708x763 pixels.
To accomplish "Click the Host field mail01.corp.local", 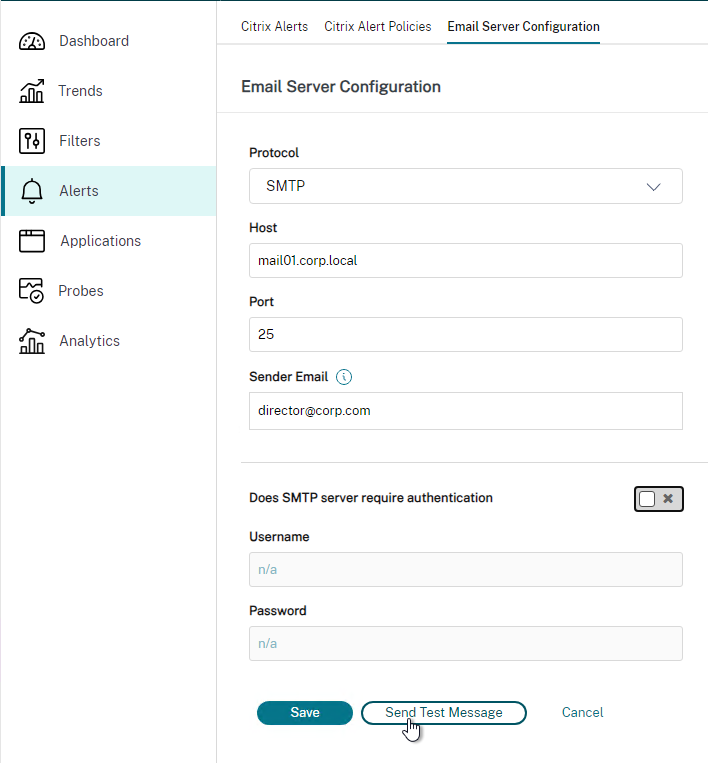I will pos(466,261).
